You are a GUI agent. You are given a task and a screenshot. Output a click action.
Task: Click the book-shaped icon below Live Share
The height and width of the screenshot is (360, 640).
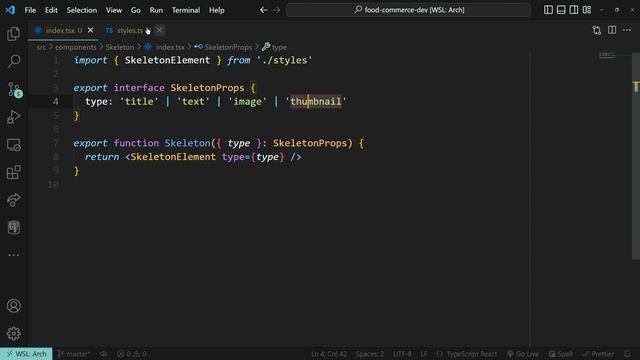point(13,227)
